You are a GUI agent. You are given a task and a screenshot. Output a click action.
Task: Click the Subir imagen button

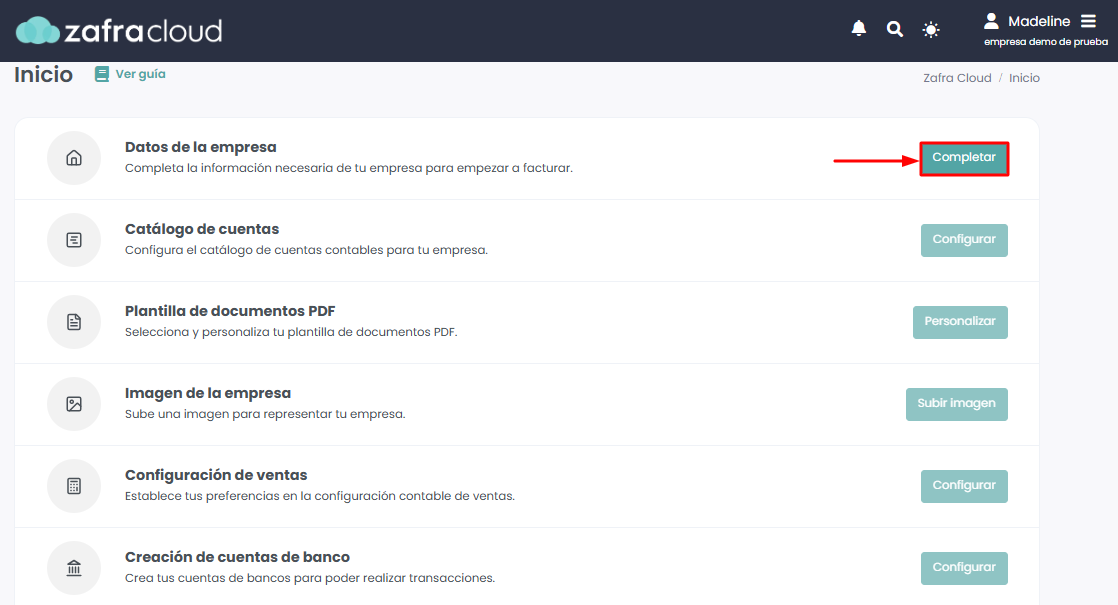tap(956, 404)
